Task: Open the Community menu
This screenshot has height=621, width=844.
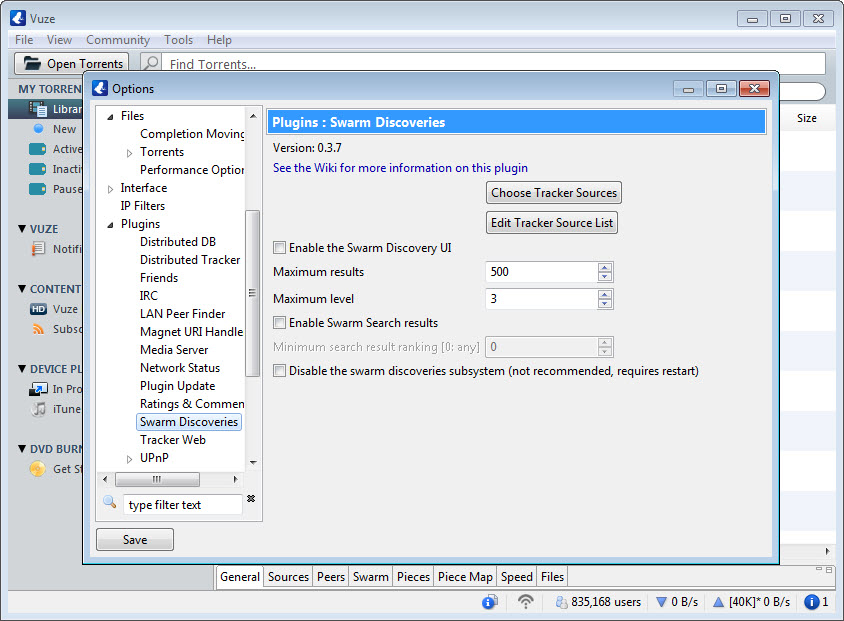Action: click(118, 40)
